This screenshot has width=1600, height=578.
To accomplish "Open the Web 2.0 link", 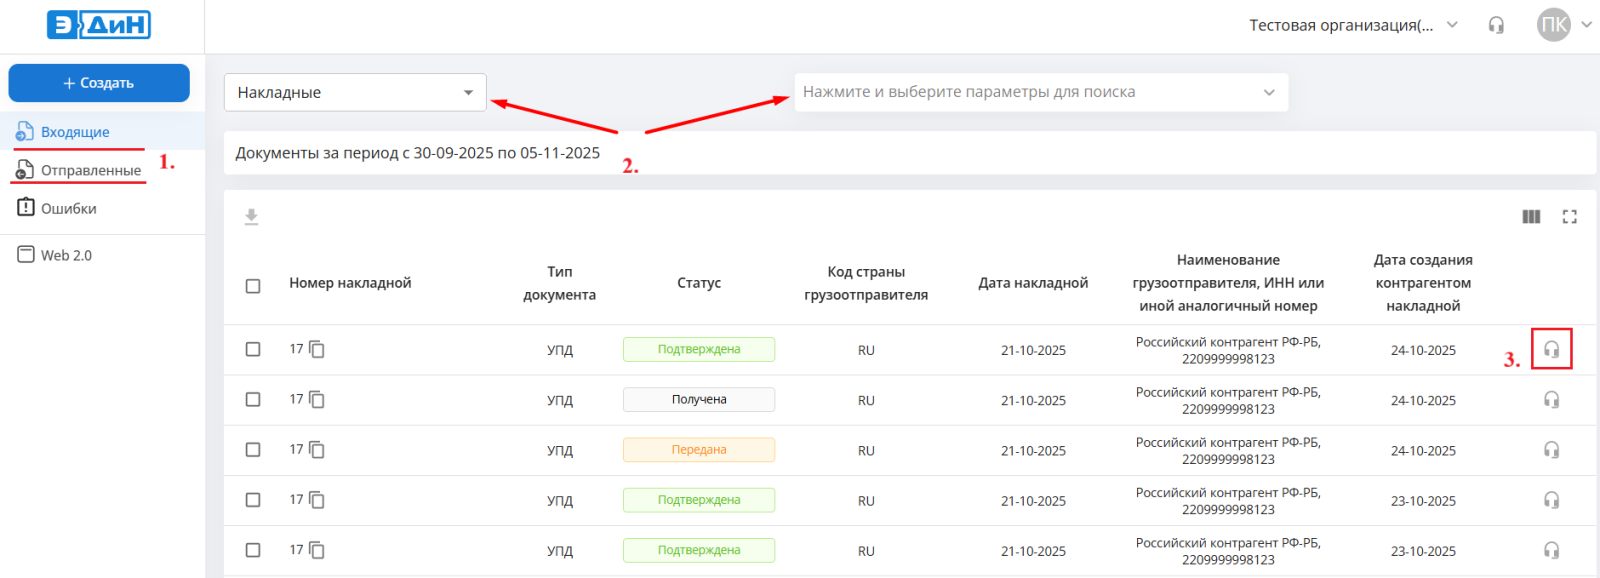I will click(66, 255).
